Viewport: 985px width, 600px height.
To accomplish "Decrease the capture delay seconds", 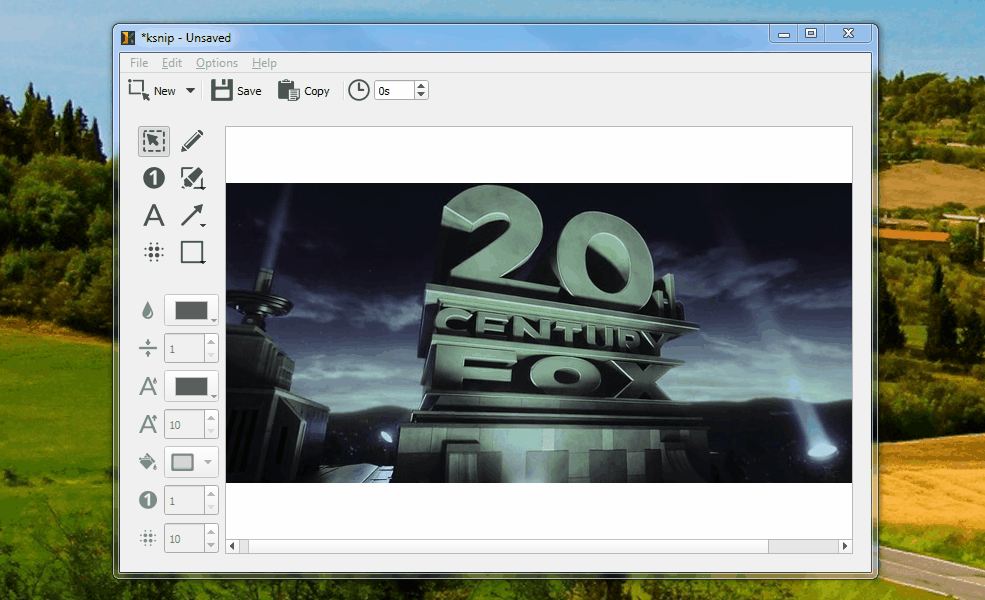I will tap(422, 95).
